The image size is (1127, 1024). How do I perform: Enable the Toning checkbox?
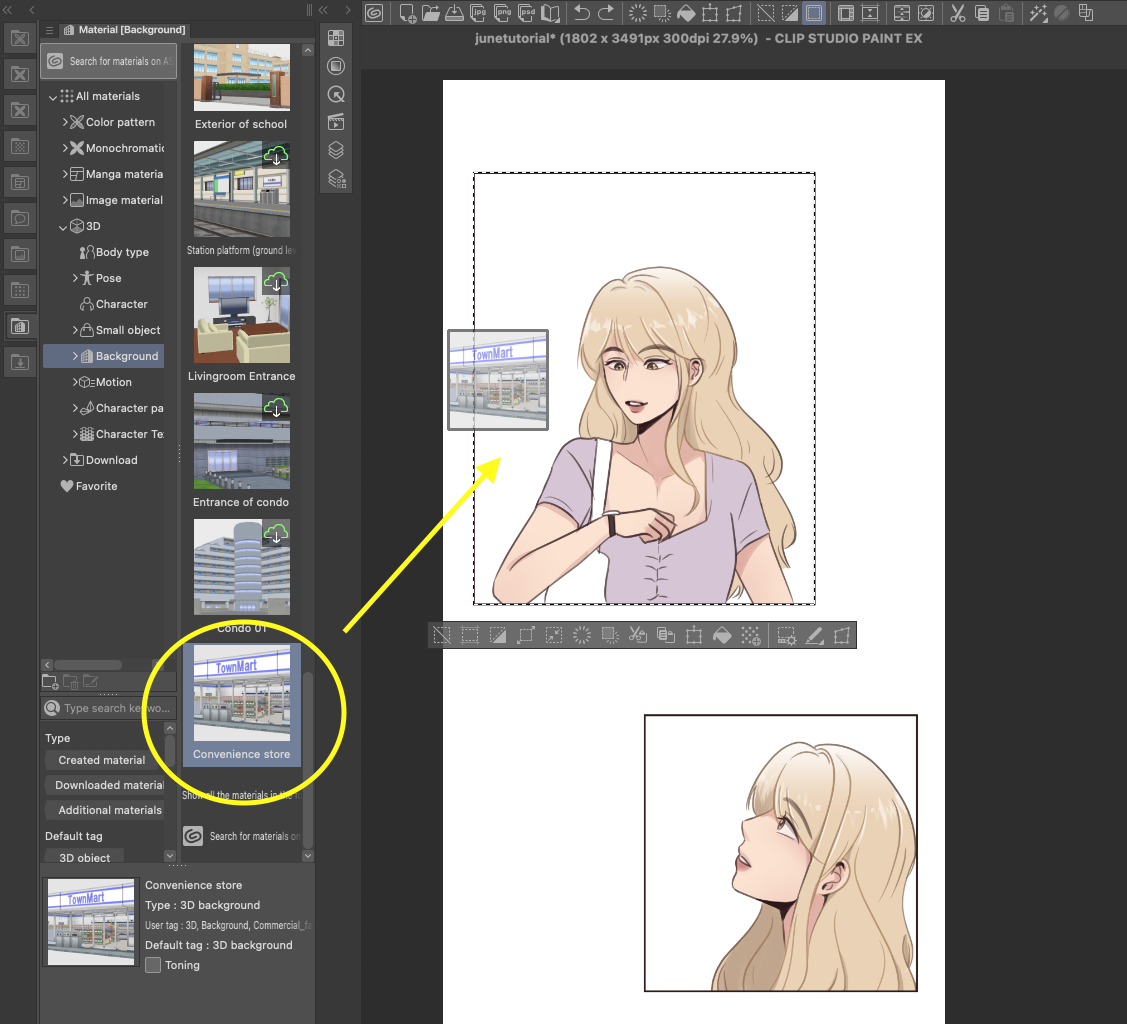153,965
